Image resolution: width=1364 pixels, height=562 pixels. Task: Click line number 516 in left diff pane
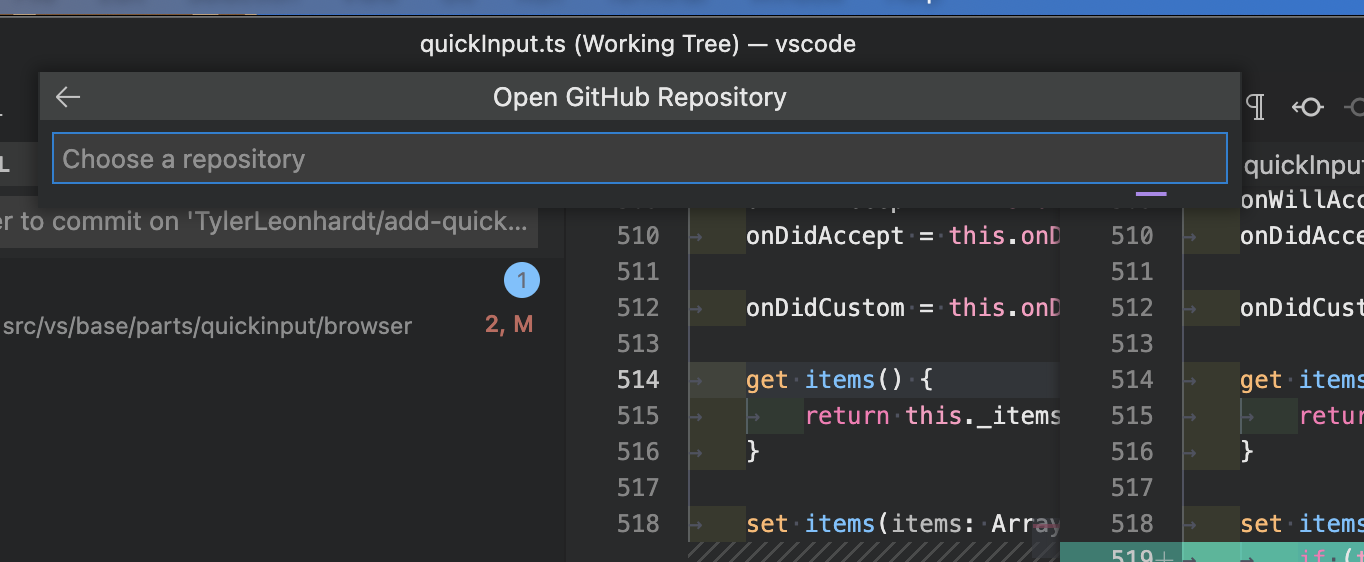(638, 452)
